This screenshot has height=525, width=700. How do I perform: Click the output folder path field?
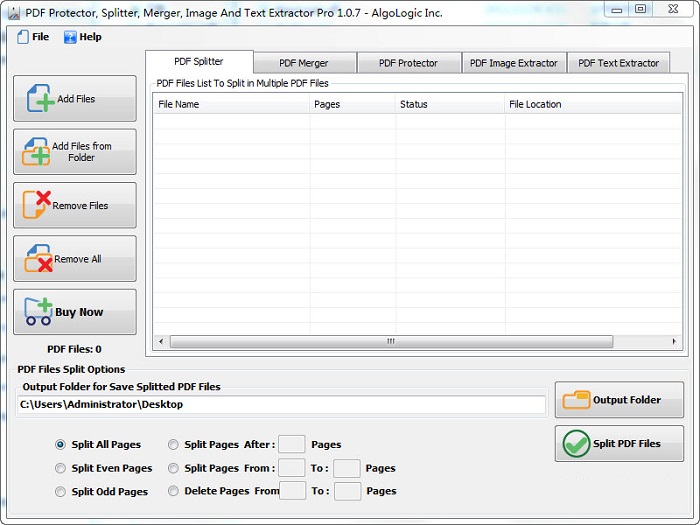(282, 405)
